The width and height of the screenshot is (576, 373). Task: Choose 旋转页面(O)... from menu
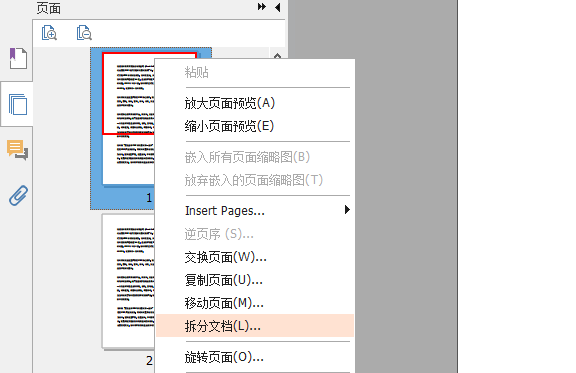255,357
